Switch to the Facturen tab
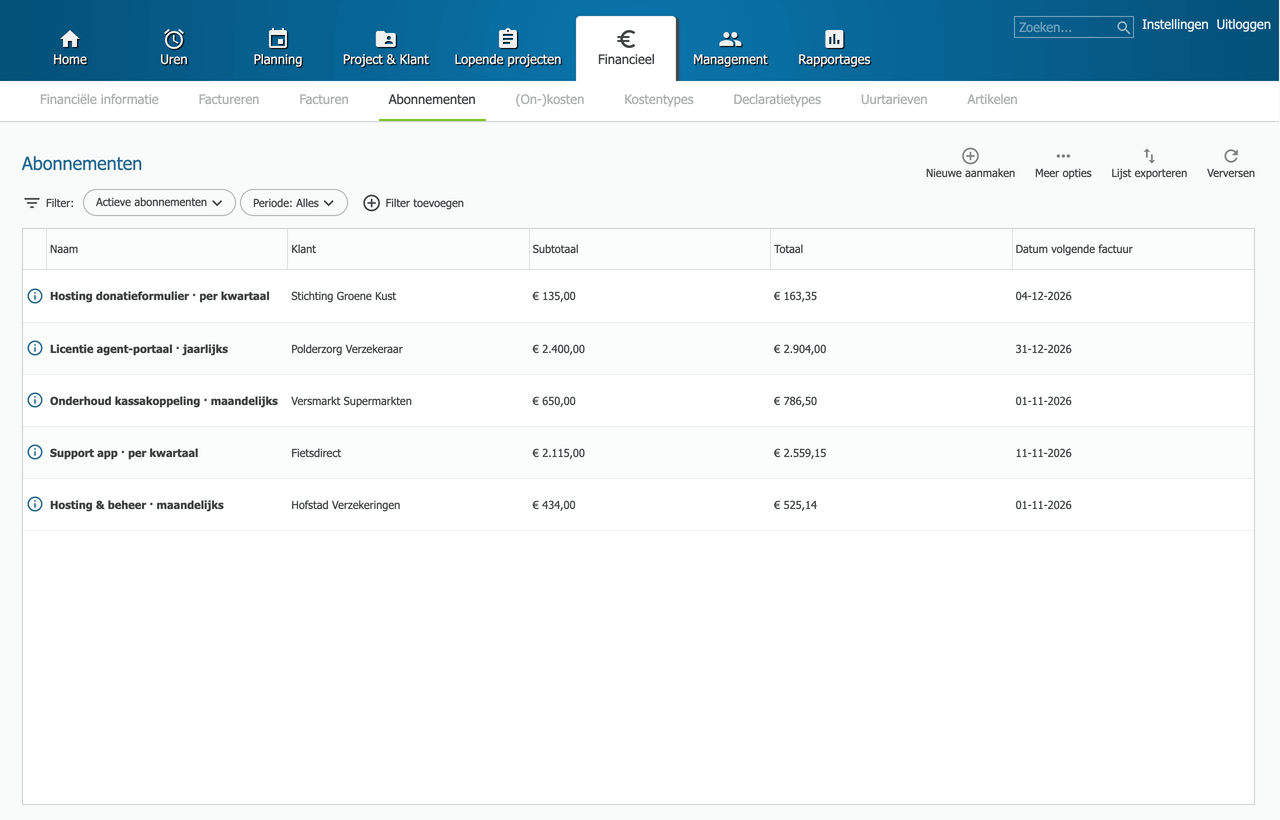The width and height of the screenshot is (1280, 820). click(324, 100)
